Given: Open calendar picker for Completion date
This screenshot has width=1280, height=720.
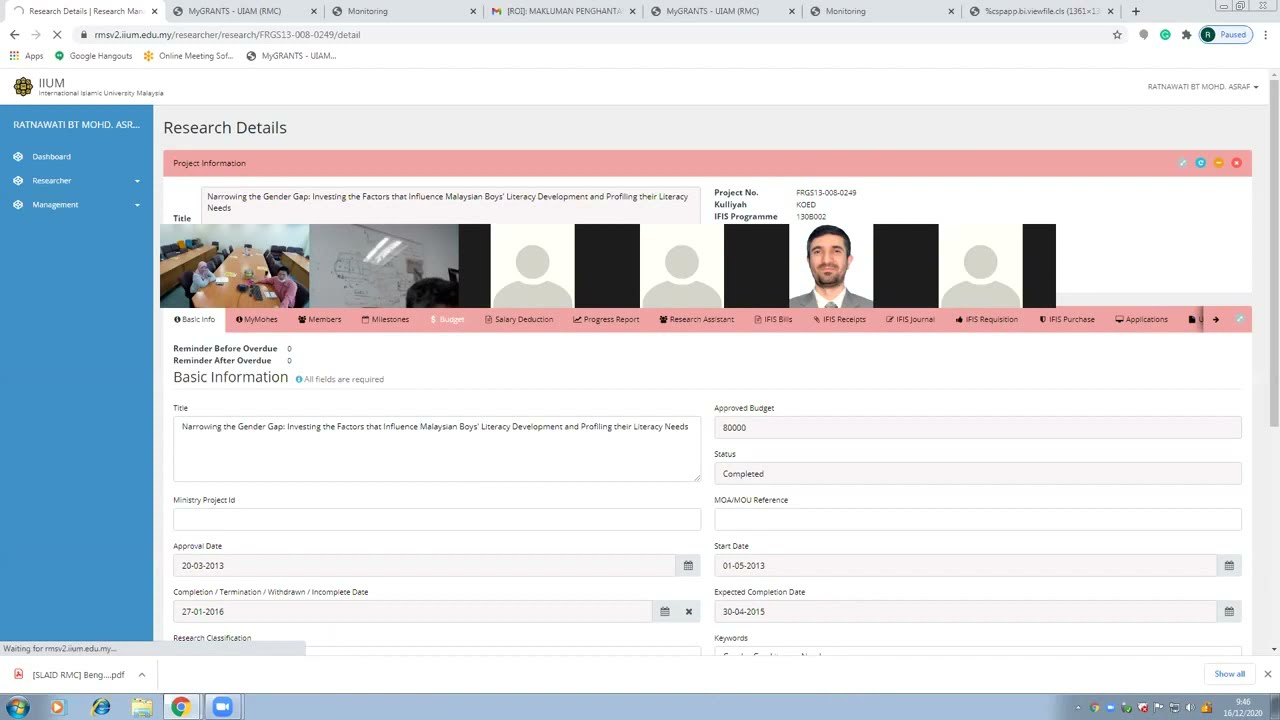Looking at the screenshot, I should tap(664, 612).
